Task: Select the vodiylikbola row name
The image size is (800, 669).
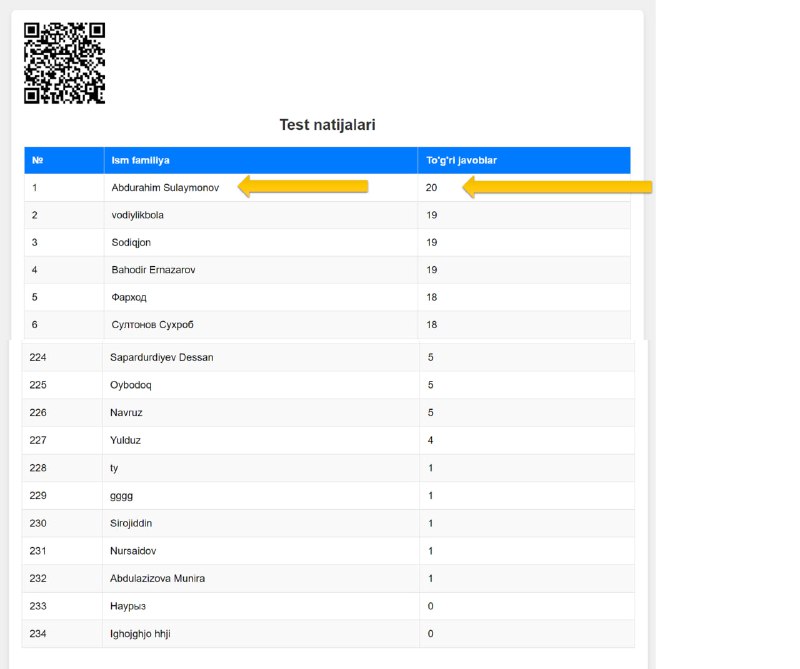Action: (138, 215)
